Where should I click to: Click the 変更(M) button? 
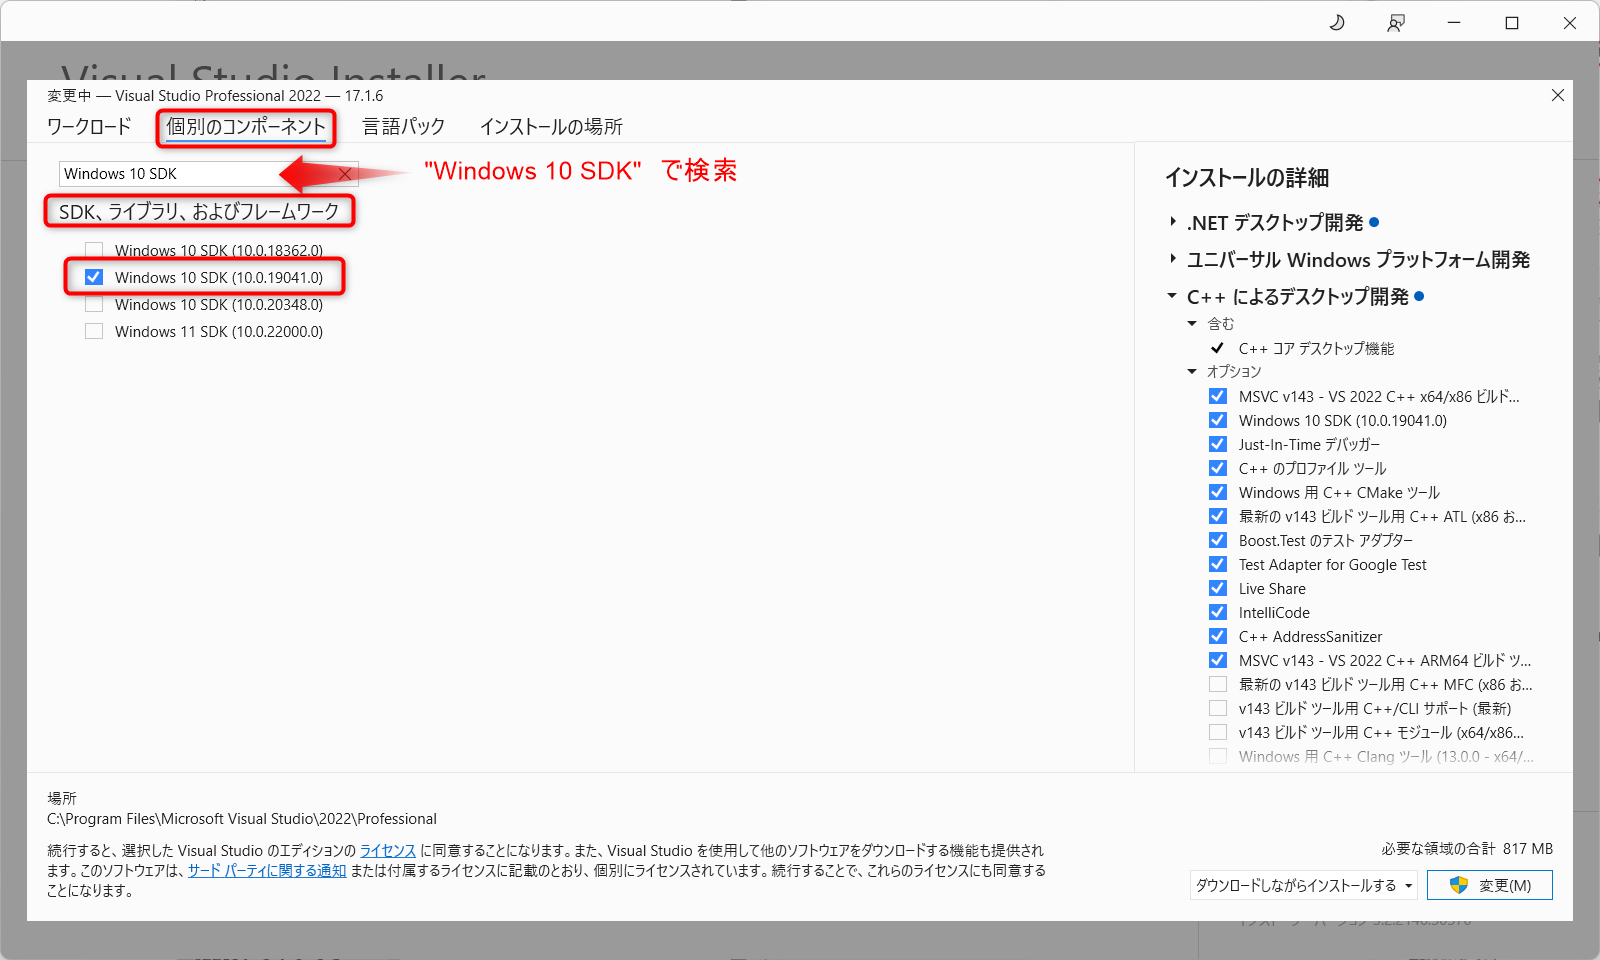click(1490, 885)
